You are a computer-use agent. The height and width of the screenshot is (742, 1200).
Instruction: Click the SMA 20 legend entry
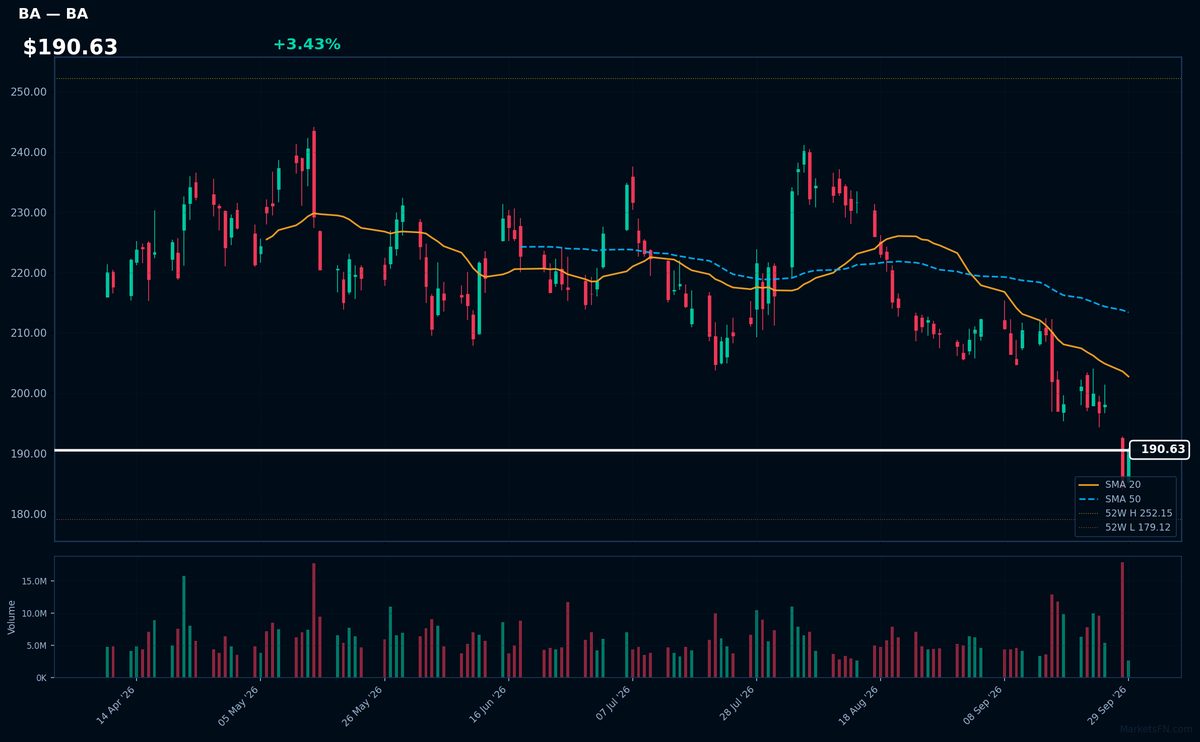(x=1111, y=484)
